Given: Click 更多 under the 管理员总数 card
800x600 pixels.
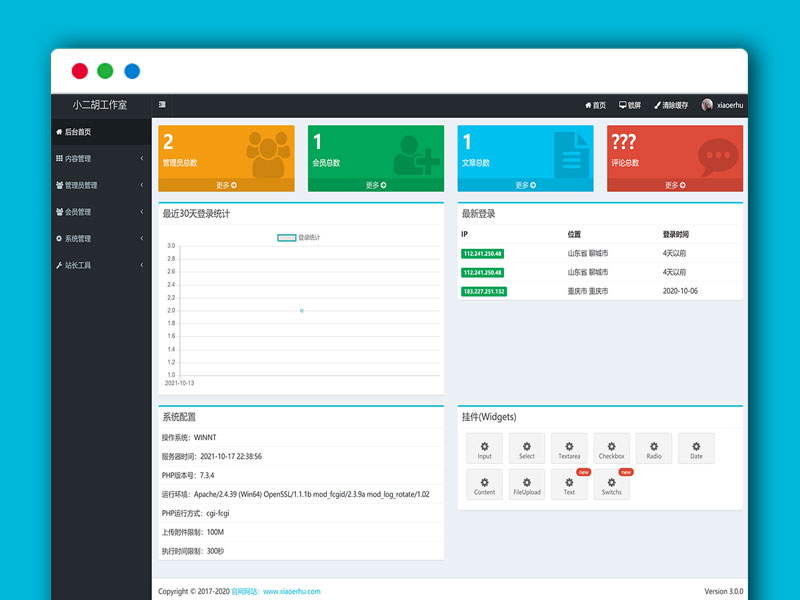Looking at the screenshot, I should click(226, 185).
